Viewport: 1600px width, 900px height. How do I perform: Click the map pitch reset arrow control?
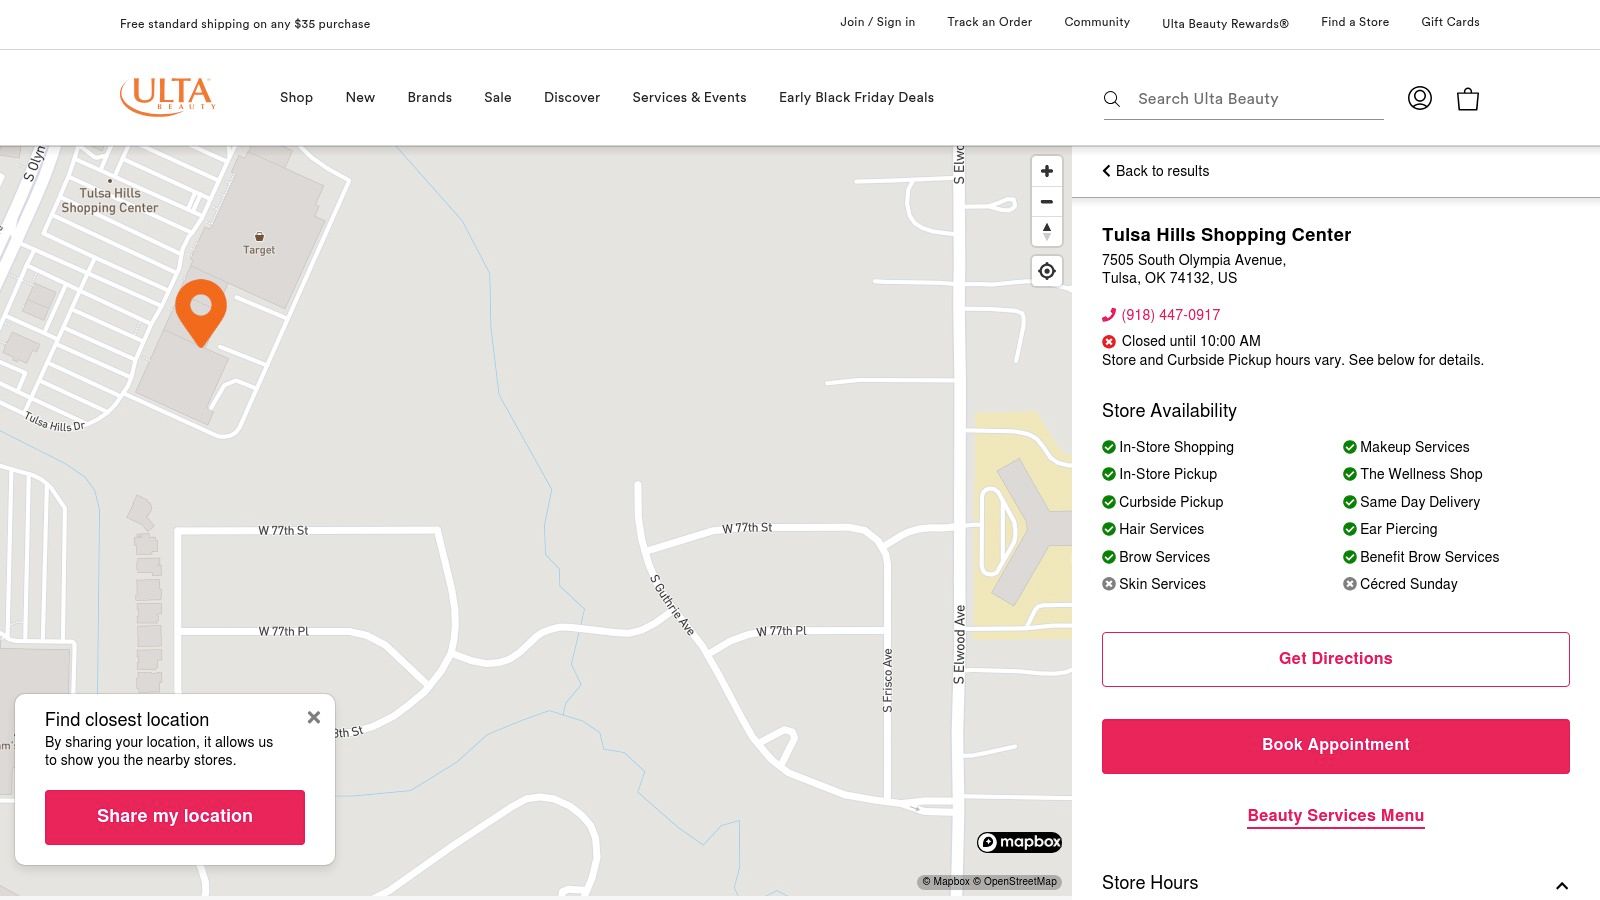tap(1046, 232)
